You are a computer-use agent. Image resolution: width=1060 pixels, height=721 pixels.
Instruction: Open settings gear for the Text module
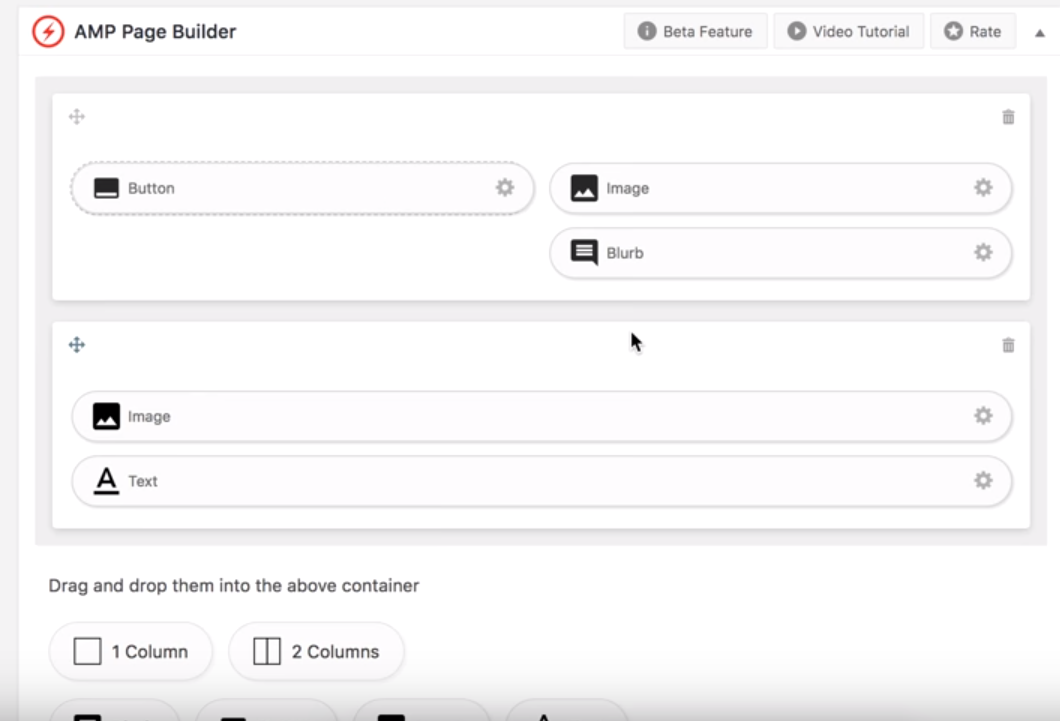click(983, 480)
